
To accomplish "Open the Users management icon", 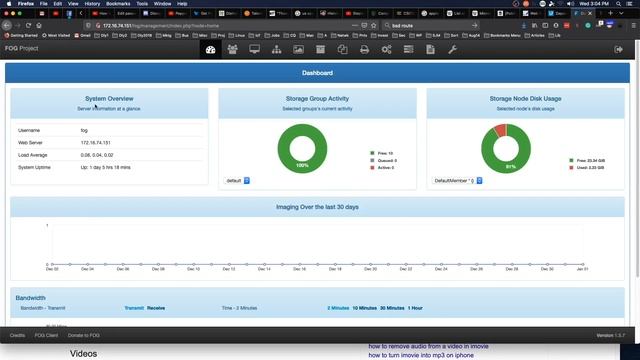I will click(x=233, y=49).
